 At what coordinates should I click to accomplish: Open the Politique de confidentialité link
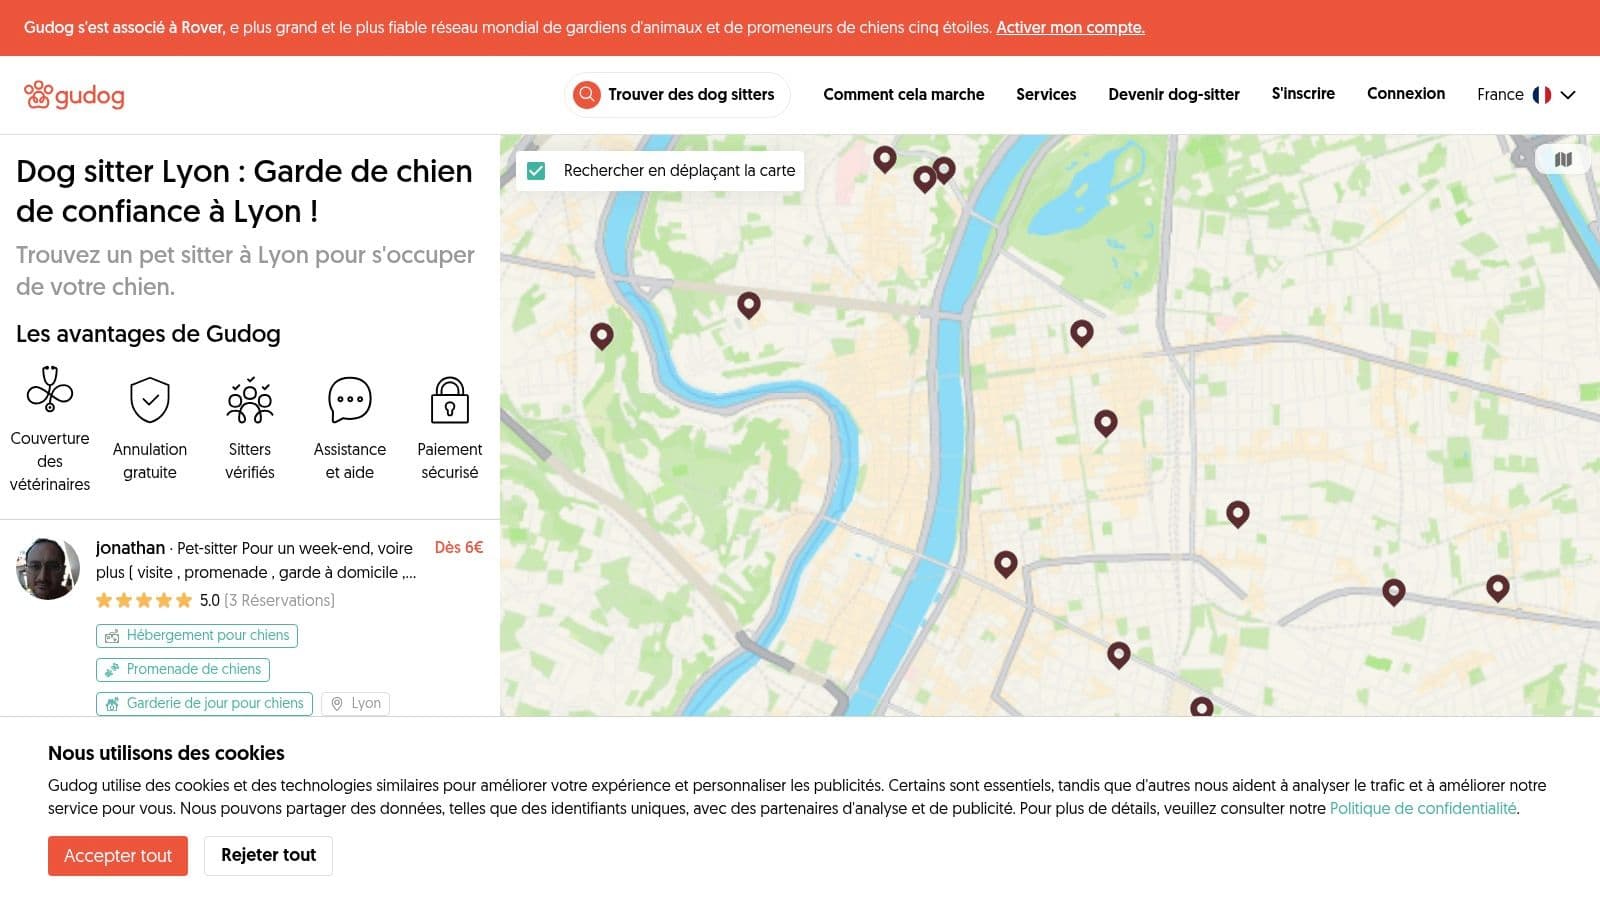(1422, 809)
